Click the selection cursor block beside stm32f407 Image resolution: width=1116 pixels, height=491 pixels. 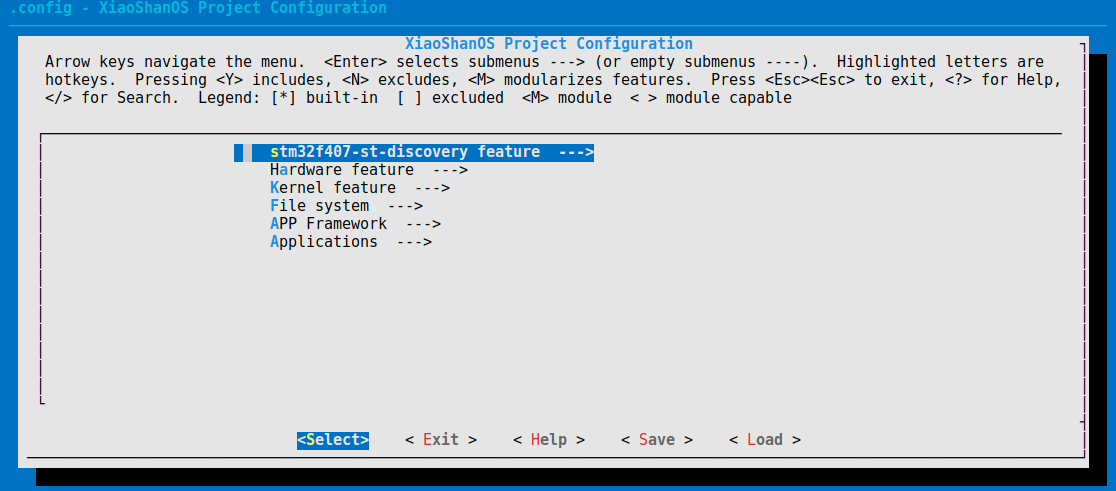tap(239, 152)
